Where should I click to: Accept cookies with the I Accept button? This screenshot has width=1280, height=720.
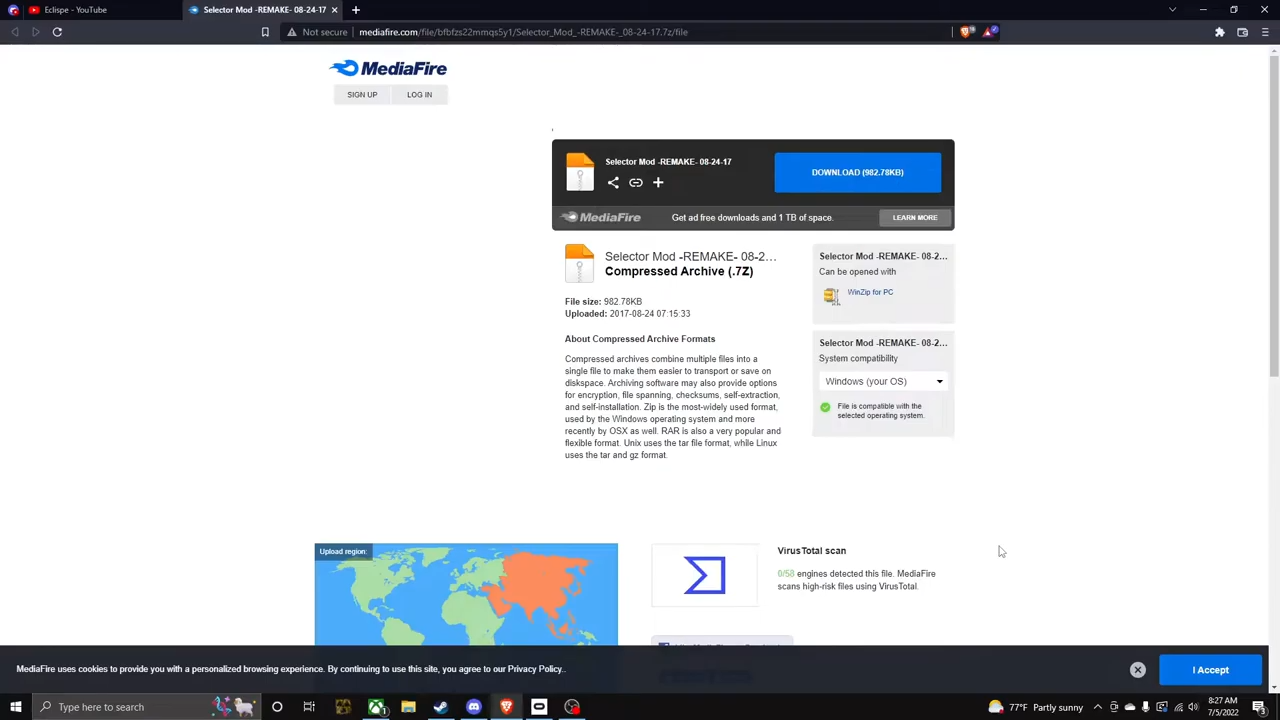tap(1210, 670)
